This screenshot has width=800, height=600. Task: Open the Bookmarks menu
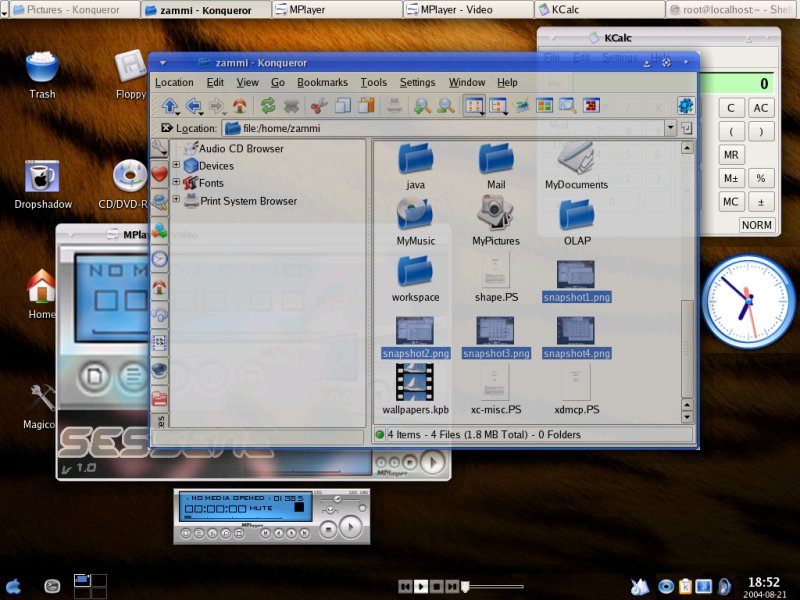(322, 82)
